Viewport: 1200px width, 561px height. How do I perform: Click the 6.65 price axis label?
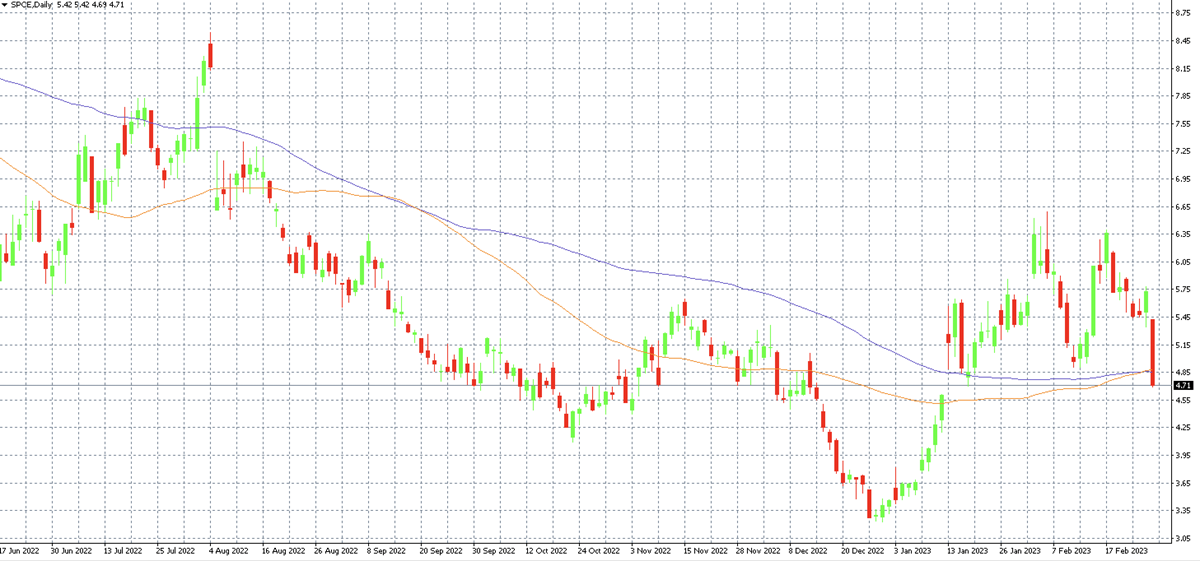[x=1183, y=207]
